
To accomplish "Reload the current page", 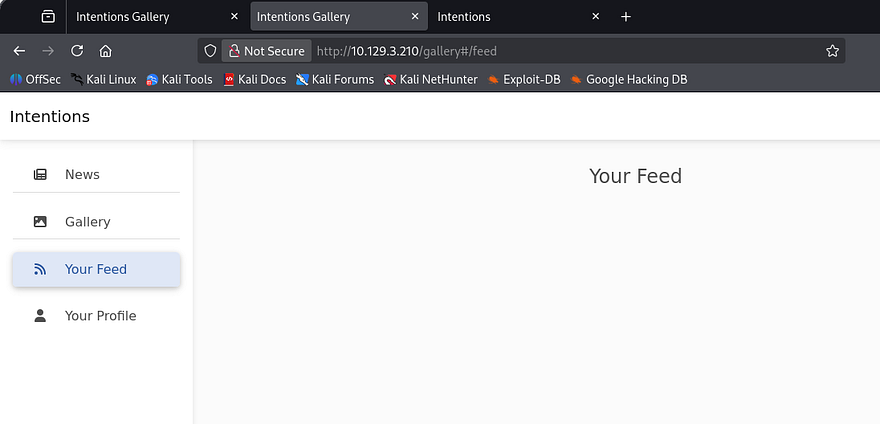I will 77,51.
